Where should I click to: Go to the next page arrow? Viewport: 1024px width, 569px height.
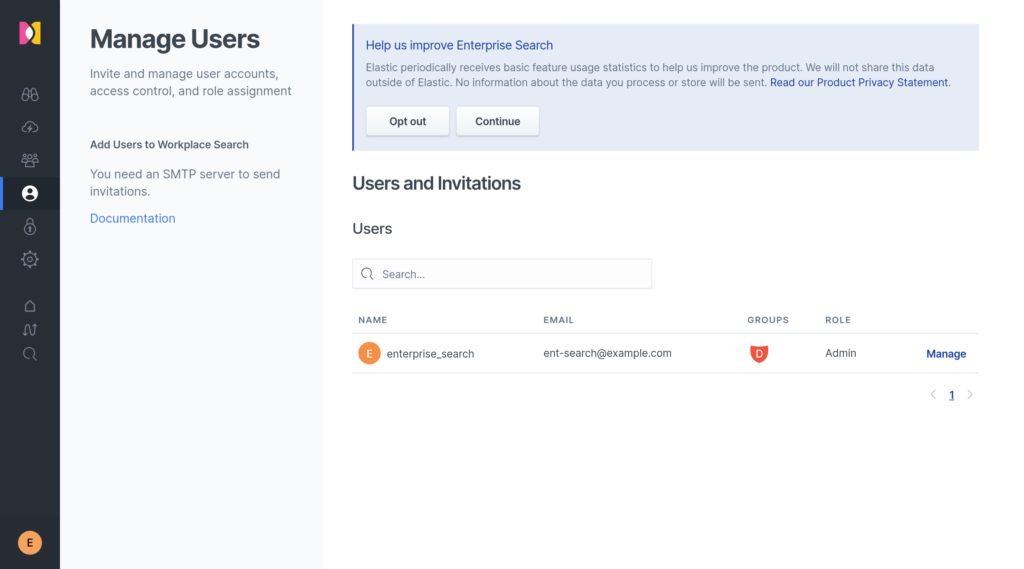[970, 395]
